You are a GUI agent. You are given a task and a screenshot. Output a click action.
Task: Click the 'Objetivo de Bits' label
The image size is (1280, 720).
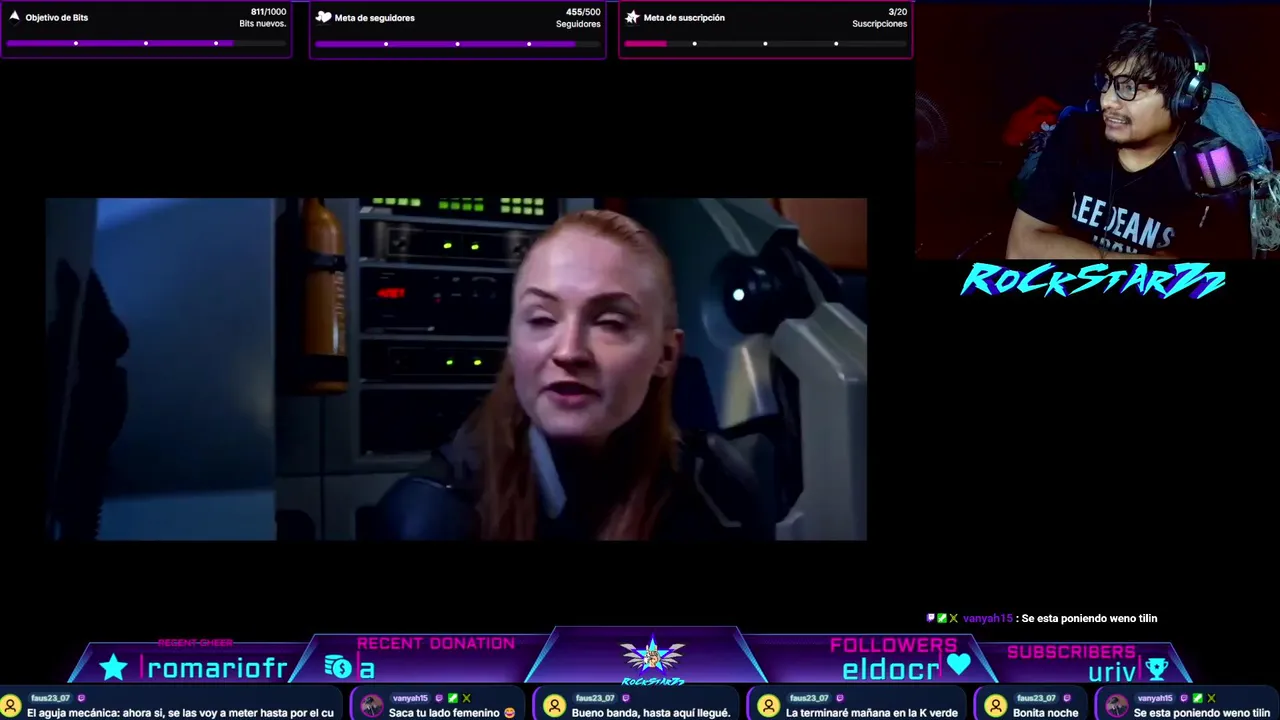pyautogui.click(x=57, y=18)
